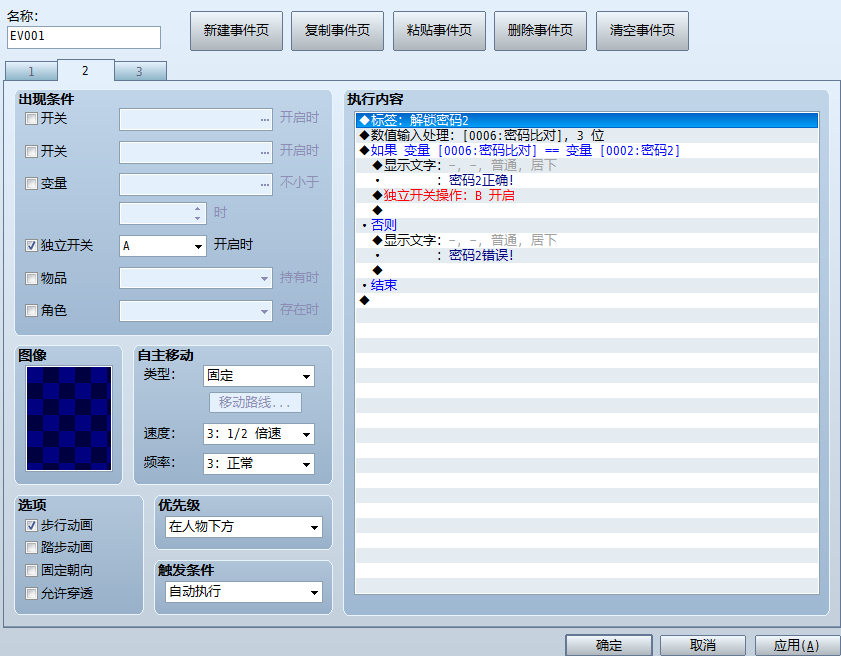Select the 否则 branch line
The width and height of the screenshot is (841, 656).
click(587, 225)
